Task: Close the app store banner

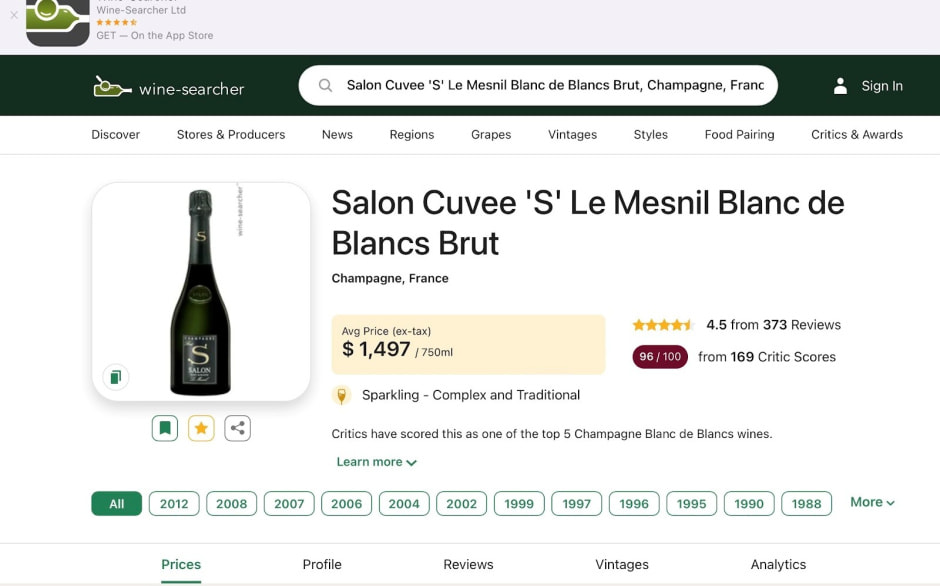Action: (14, 15)
